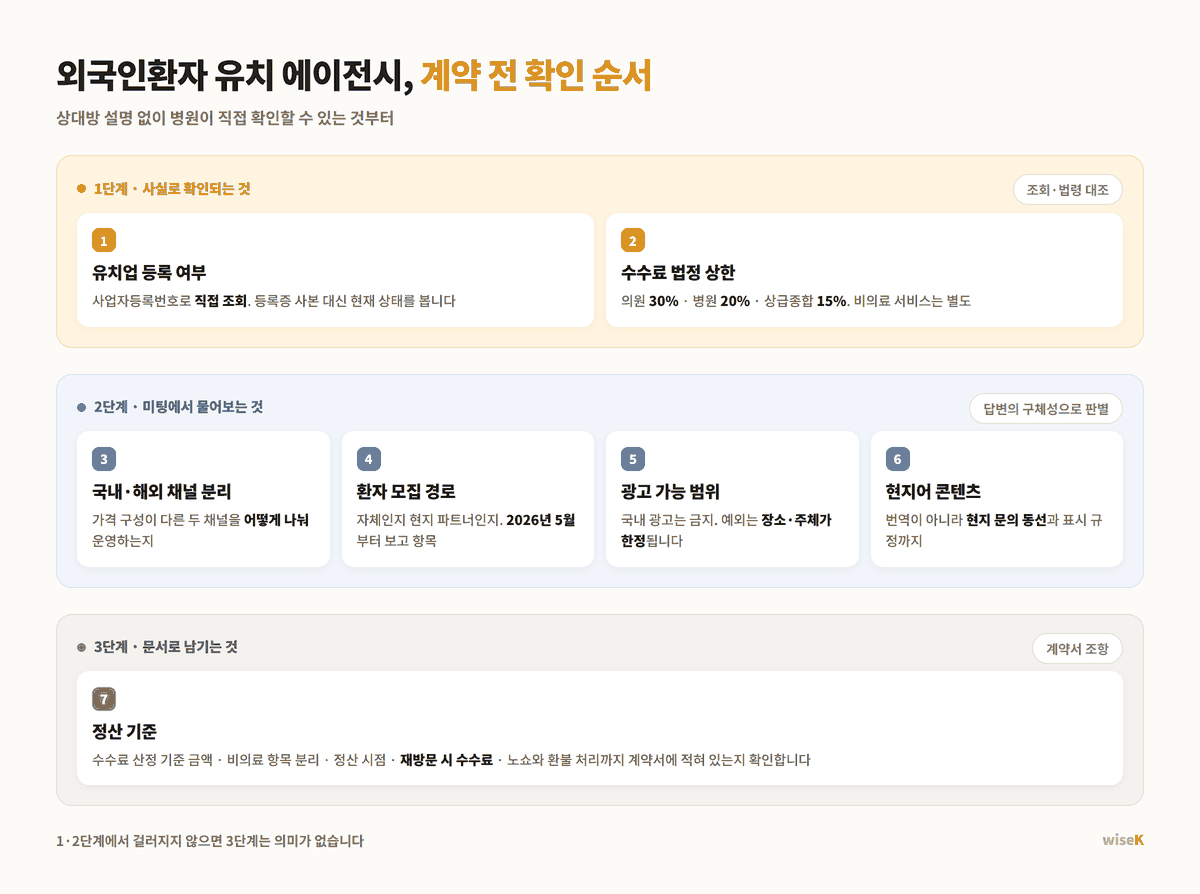Screen dimensions: 1200x894
Task: Click the blue-gray bullet dot beside 2단계
Action: [x=82, y=408]
